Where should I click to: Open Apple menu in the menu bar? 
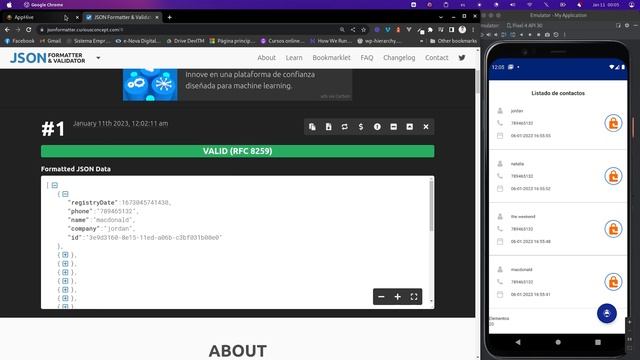tap(9, 5)
